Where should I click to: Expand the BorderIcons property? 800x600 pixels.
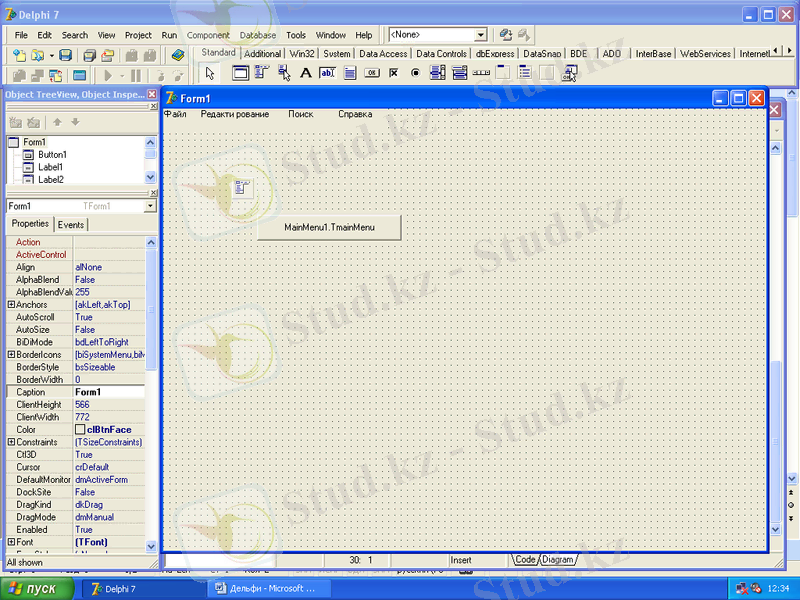coord(11,355)
